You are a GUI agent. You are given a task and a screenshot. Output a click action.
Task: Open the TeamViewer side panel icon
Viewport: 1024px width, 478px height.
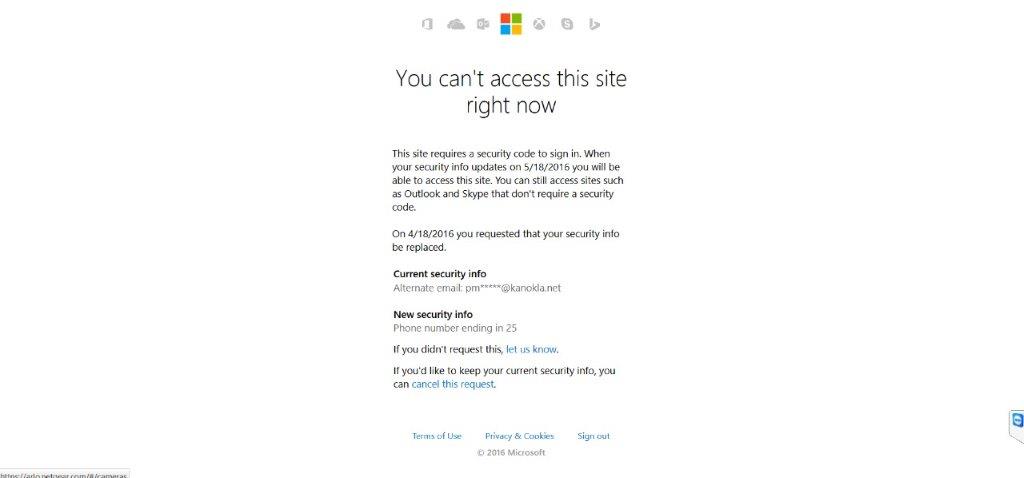coord(1017,421)
